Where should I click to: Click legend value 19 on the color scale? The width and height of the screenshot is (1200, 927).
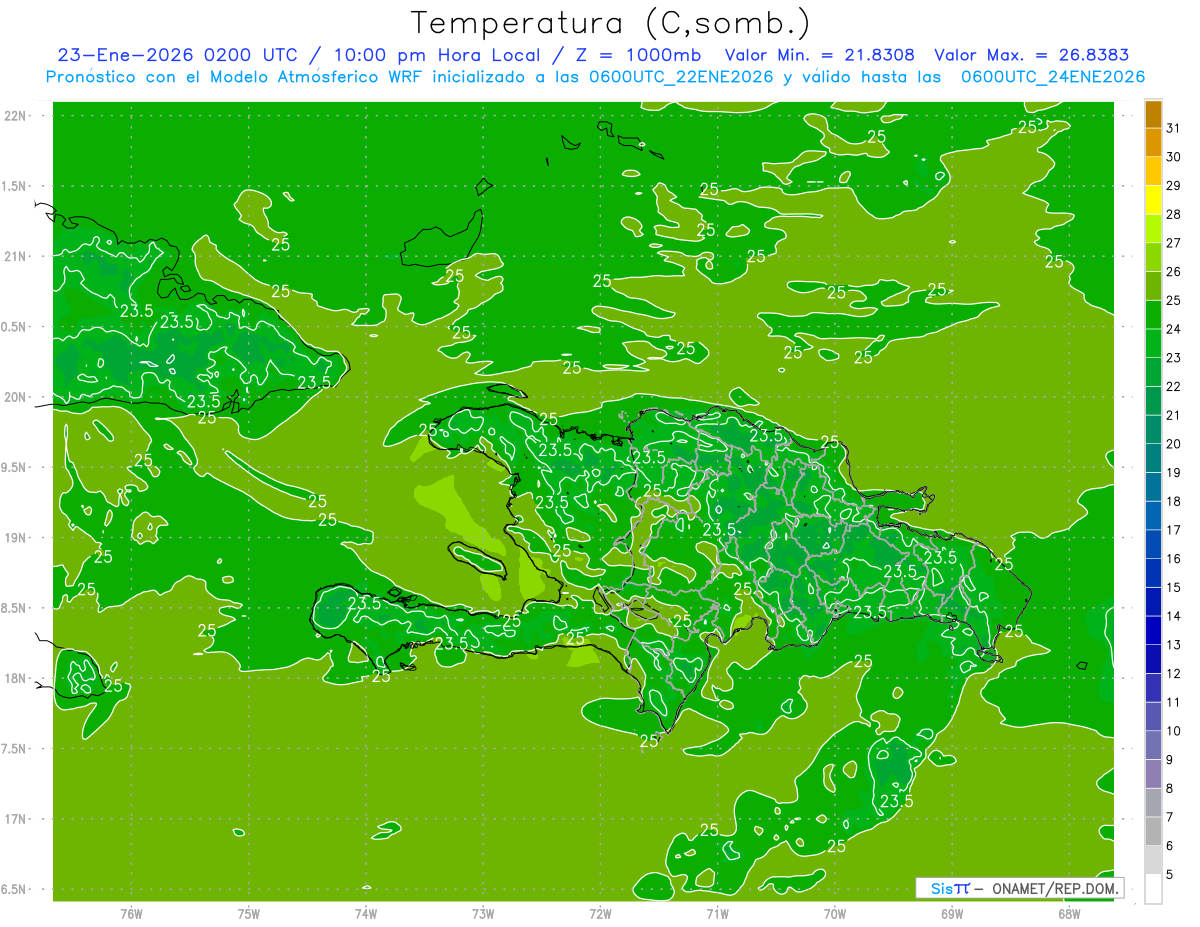point(1173,473)
